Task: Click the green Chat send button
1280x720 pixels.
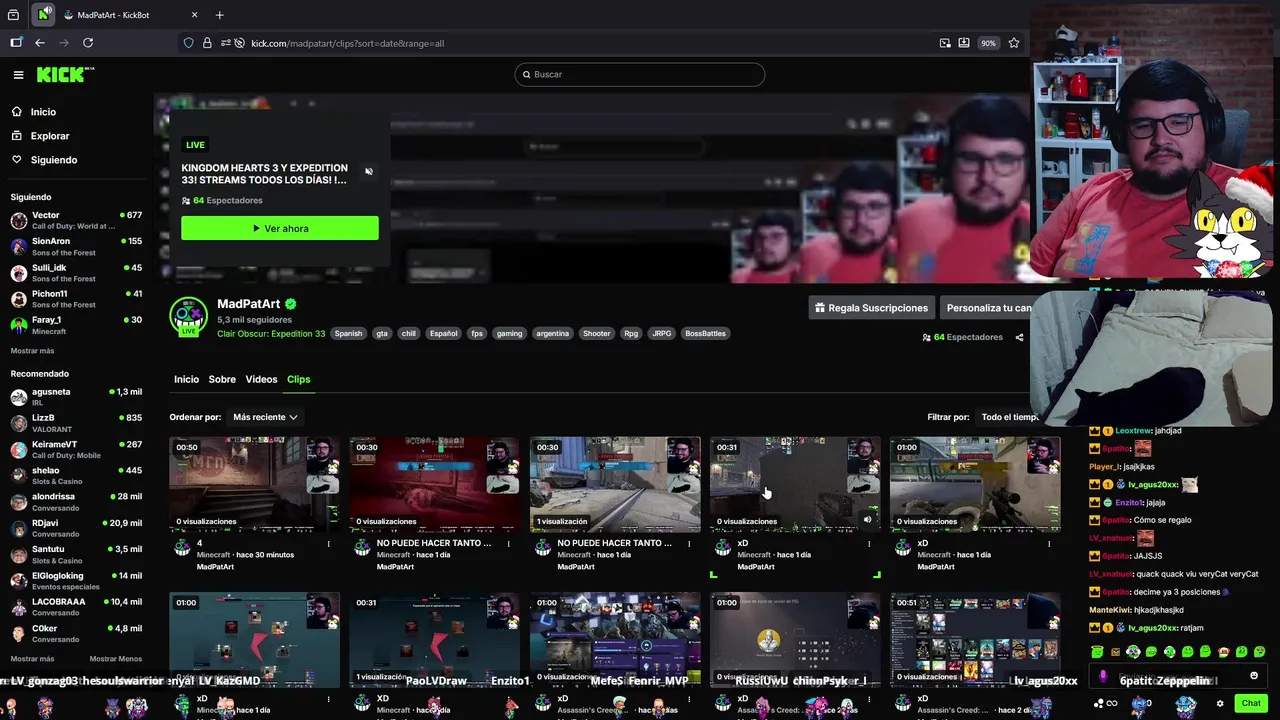Action: [1251, 703]
